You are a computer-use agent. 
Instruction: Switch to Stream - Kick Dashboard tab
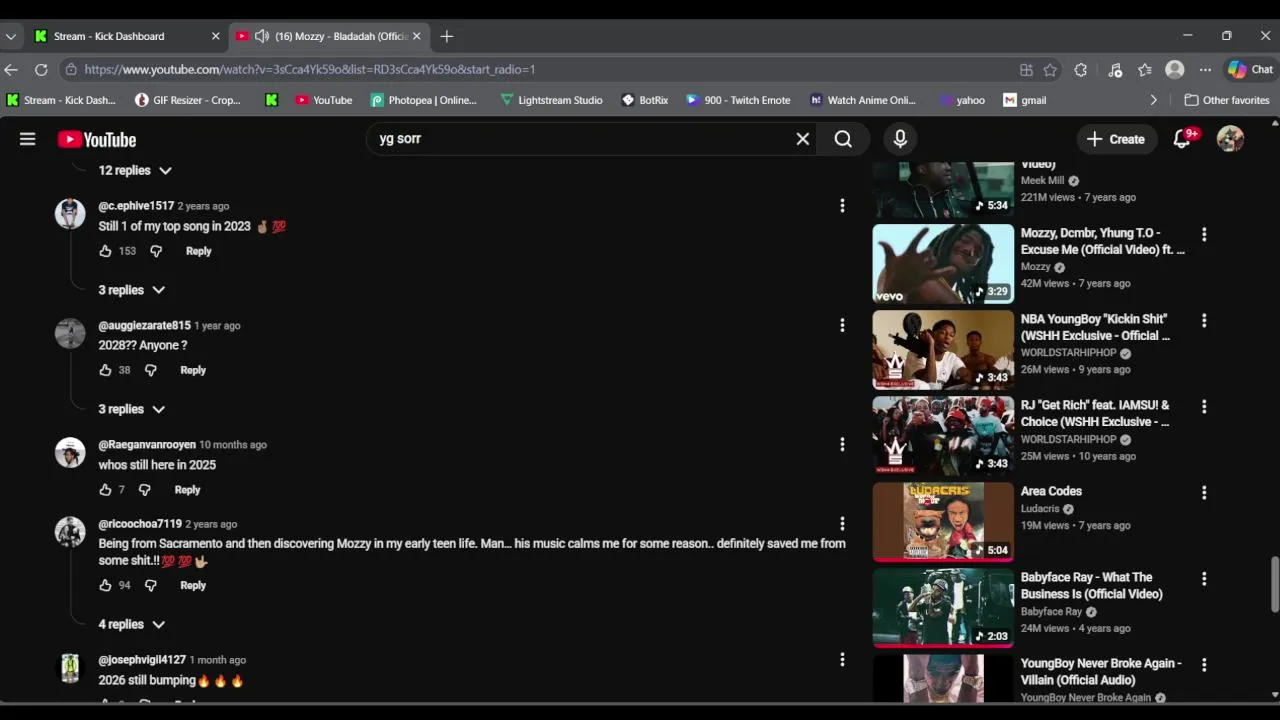click(123, 36)
